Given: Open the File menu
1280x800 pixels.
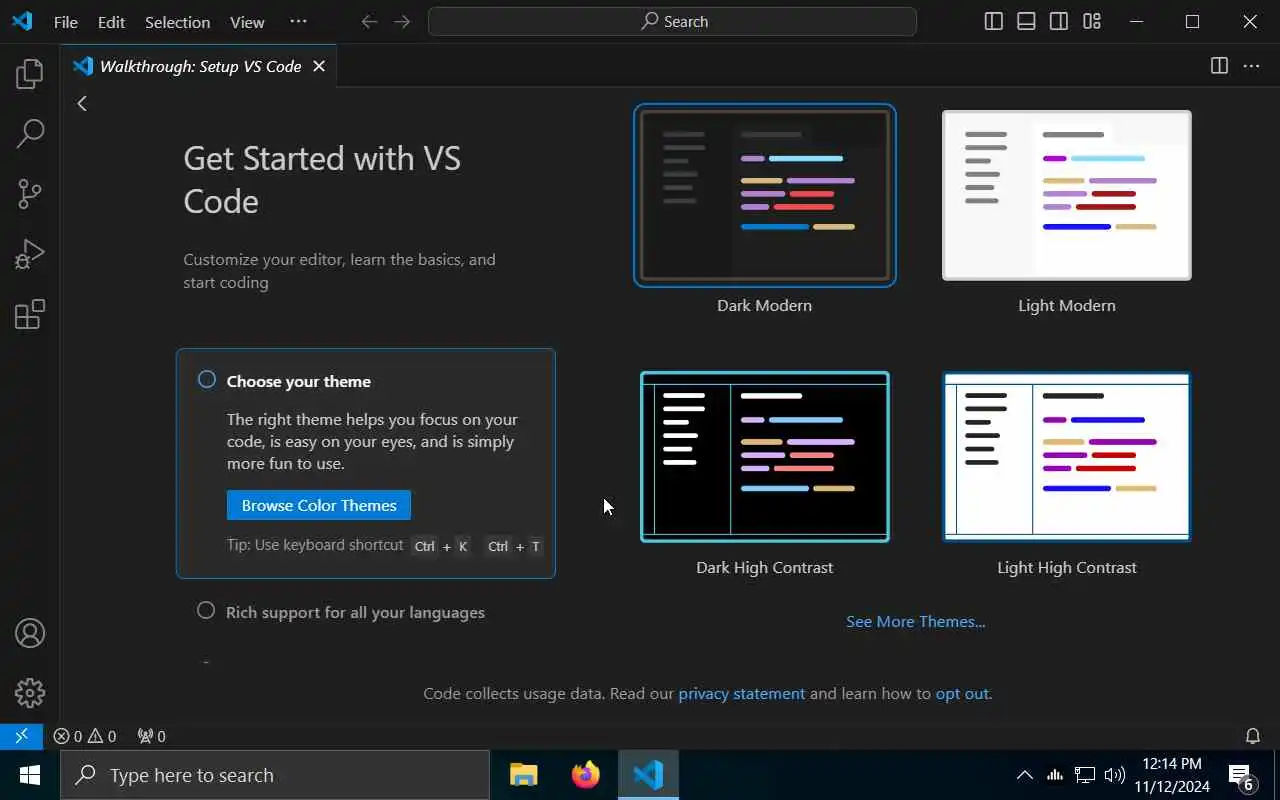Looking at the screenshot, I should (66, 21).
